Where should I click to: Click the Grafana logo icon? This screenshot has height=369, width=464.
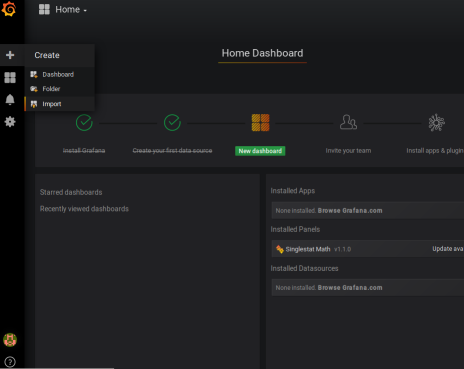[9, 9]
